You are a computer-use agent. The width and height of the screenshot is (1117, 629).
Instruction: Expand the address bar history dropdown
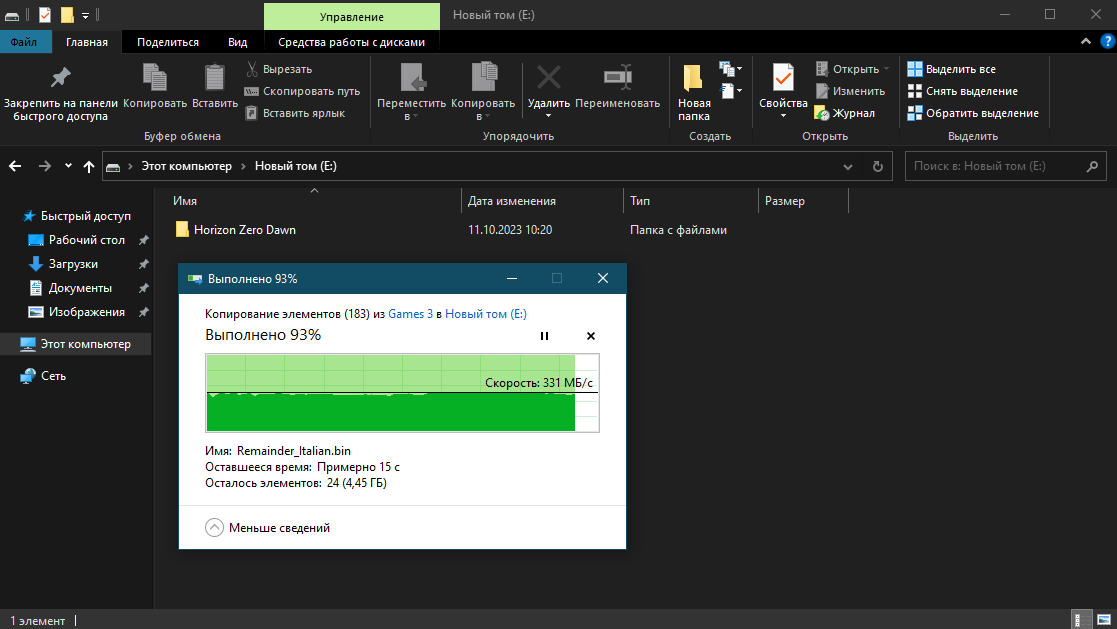coord(848,167)
